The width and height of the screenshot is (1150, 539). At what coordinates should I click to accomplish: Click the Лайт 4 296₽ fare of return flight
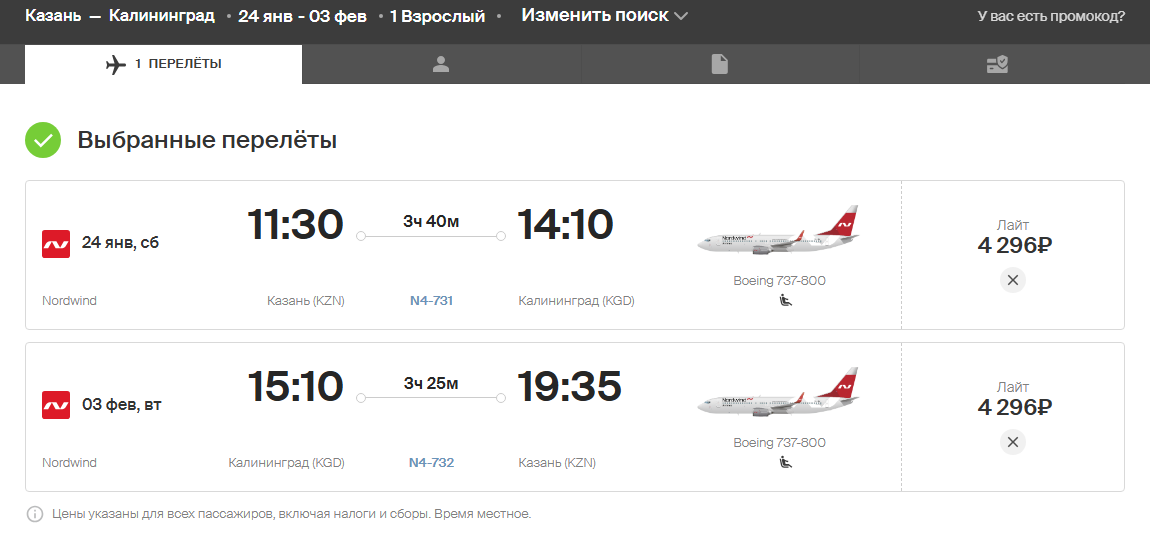pyautogui.click(x=1014, y=400)
